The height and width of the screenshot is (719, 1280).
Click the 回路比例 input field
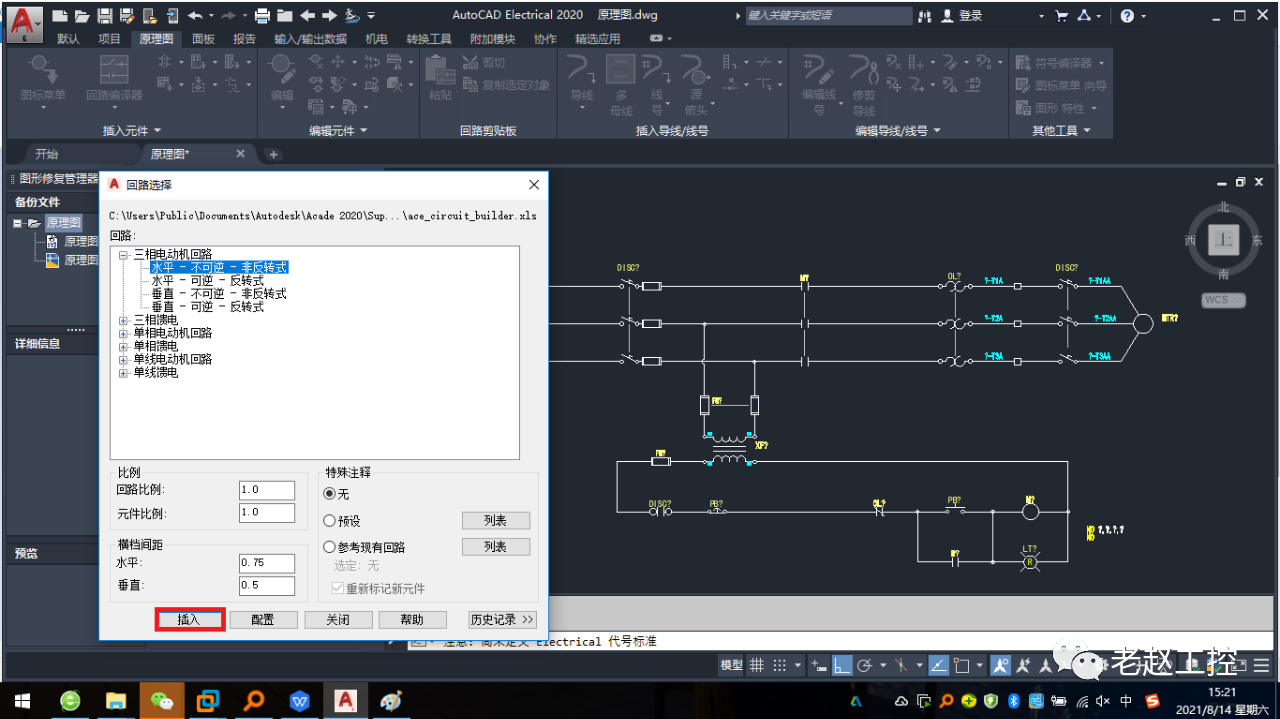click(x=267, y=490)
